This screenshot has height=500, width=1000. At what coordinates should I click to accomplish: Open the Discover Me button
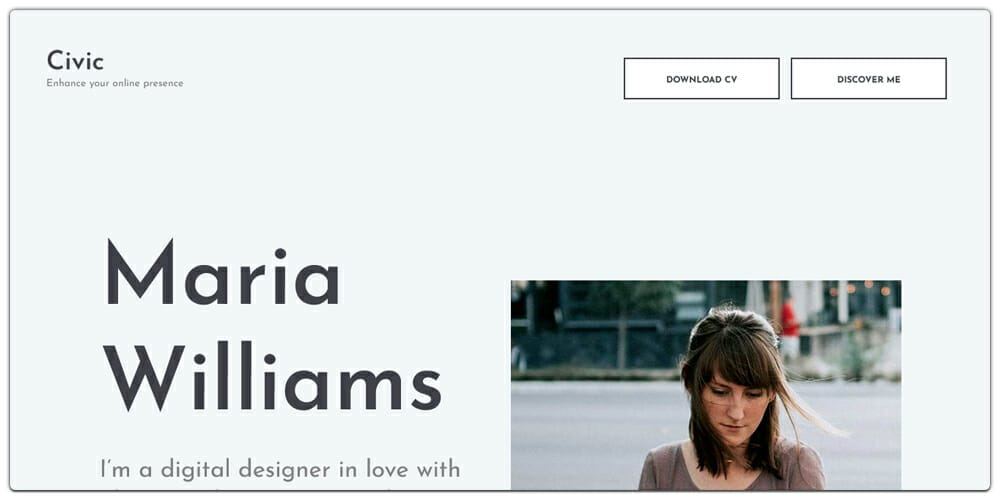(x=869, y=78)
